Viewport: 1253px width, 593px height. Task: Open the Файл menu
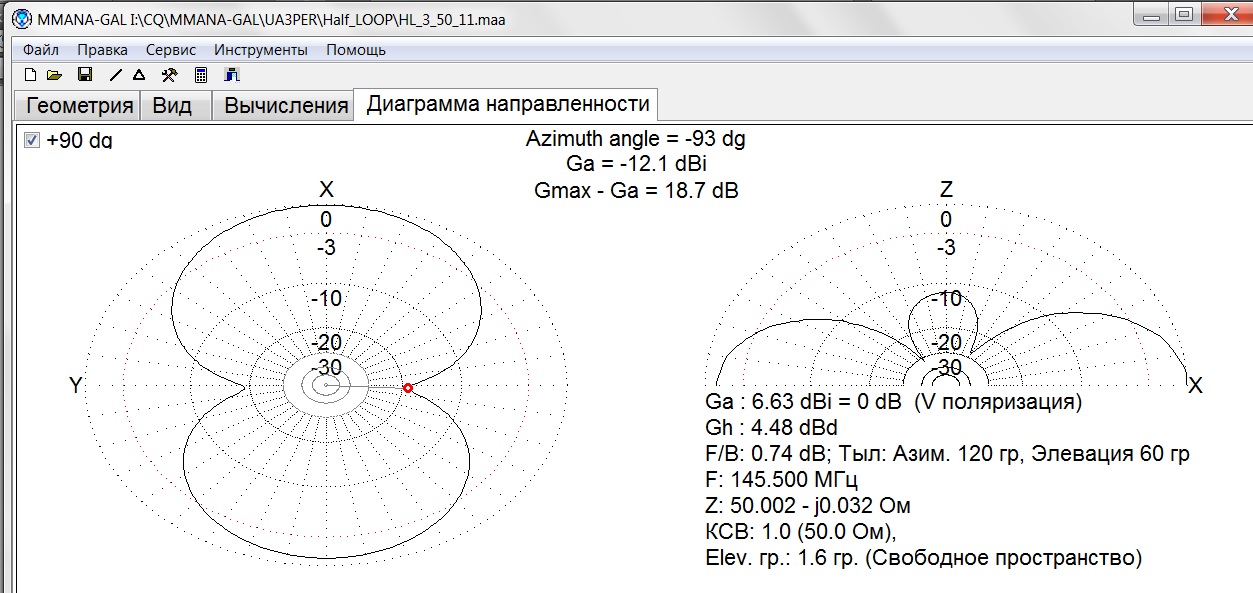coord(41,49)
